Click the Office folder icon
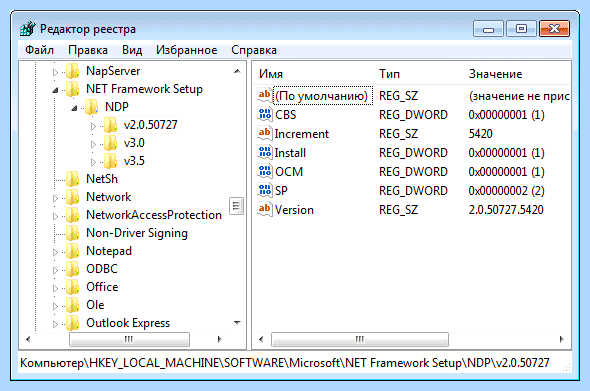The width and height of the screenshot is (590, 391). coord(72,287)
